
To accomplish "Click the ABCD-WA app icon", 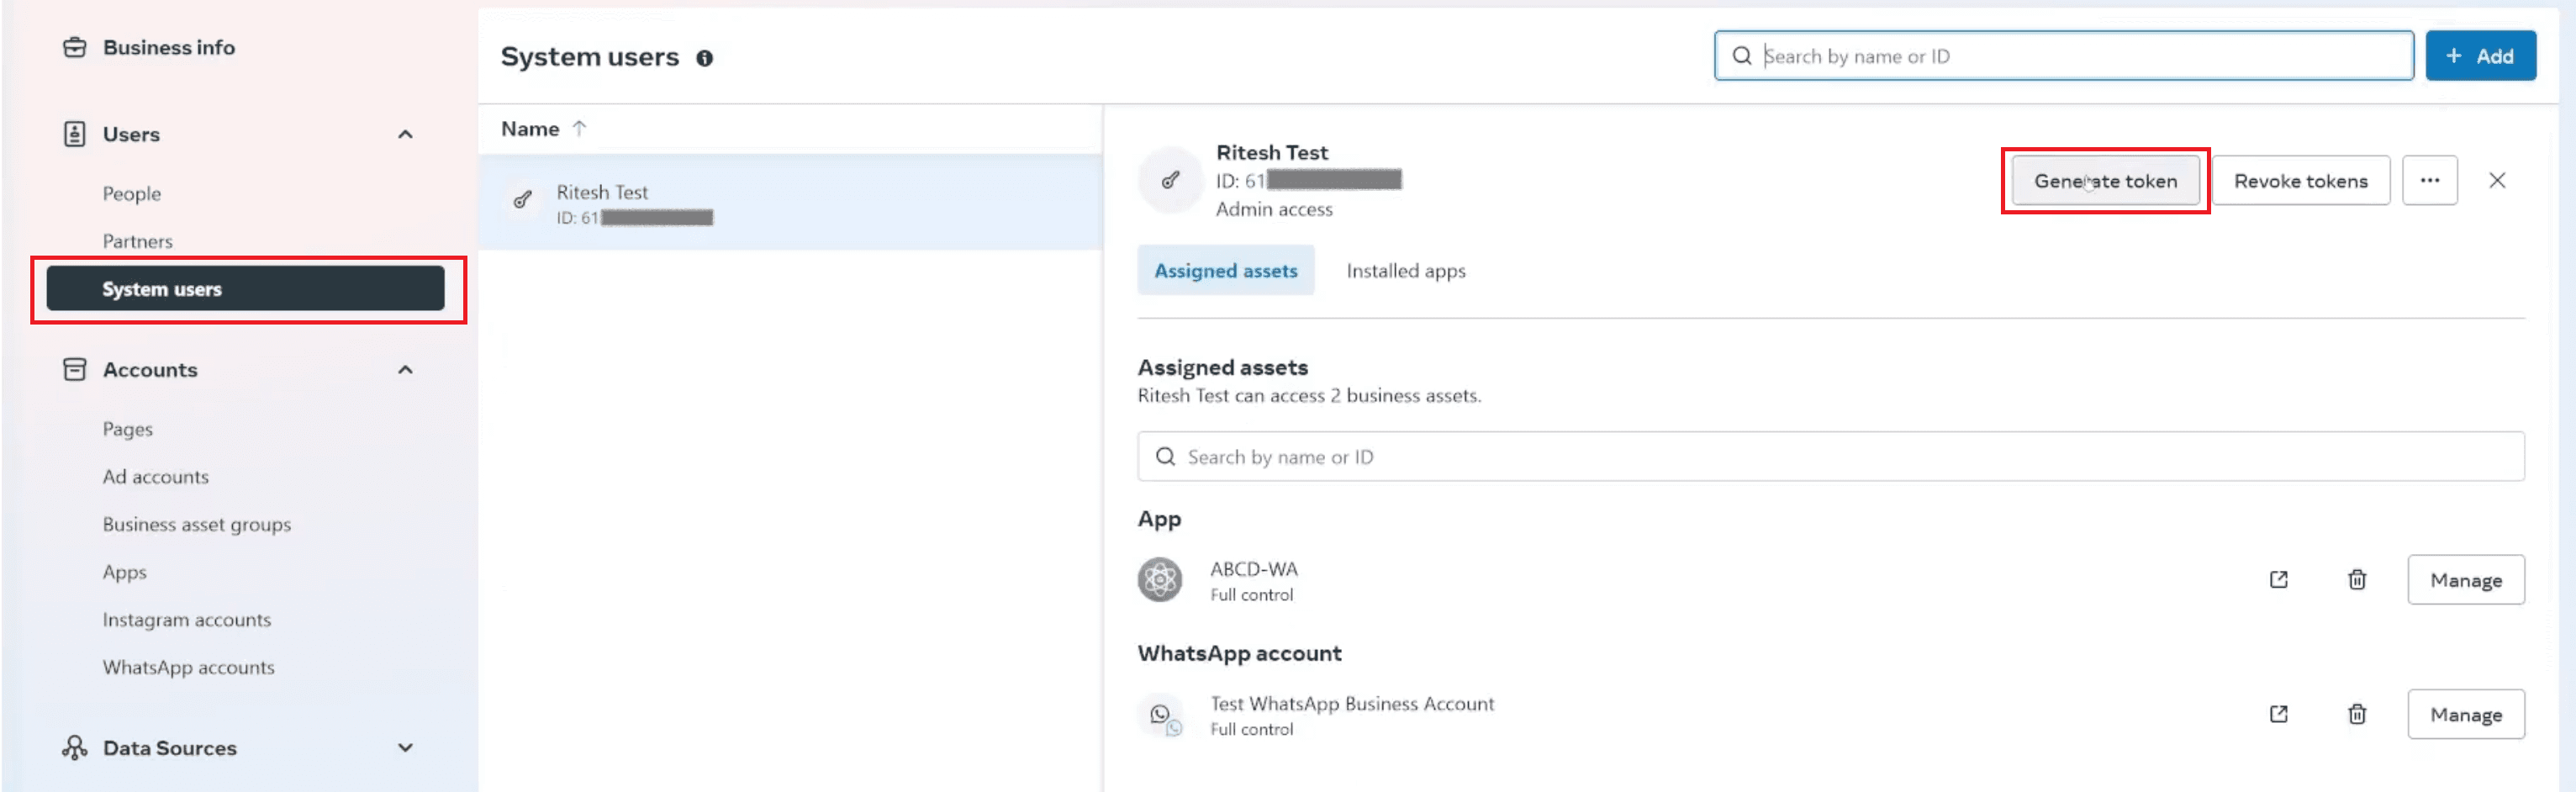I will coord(1159,579).
